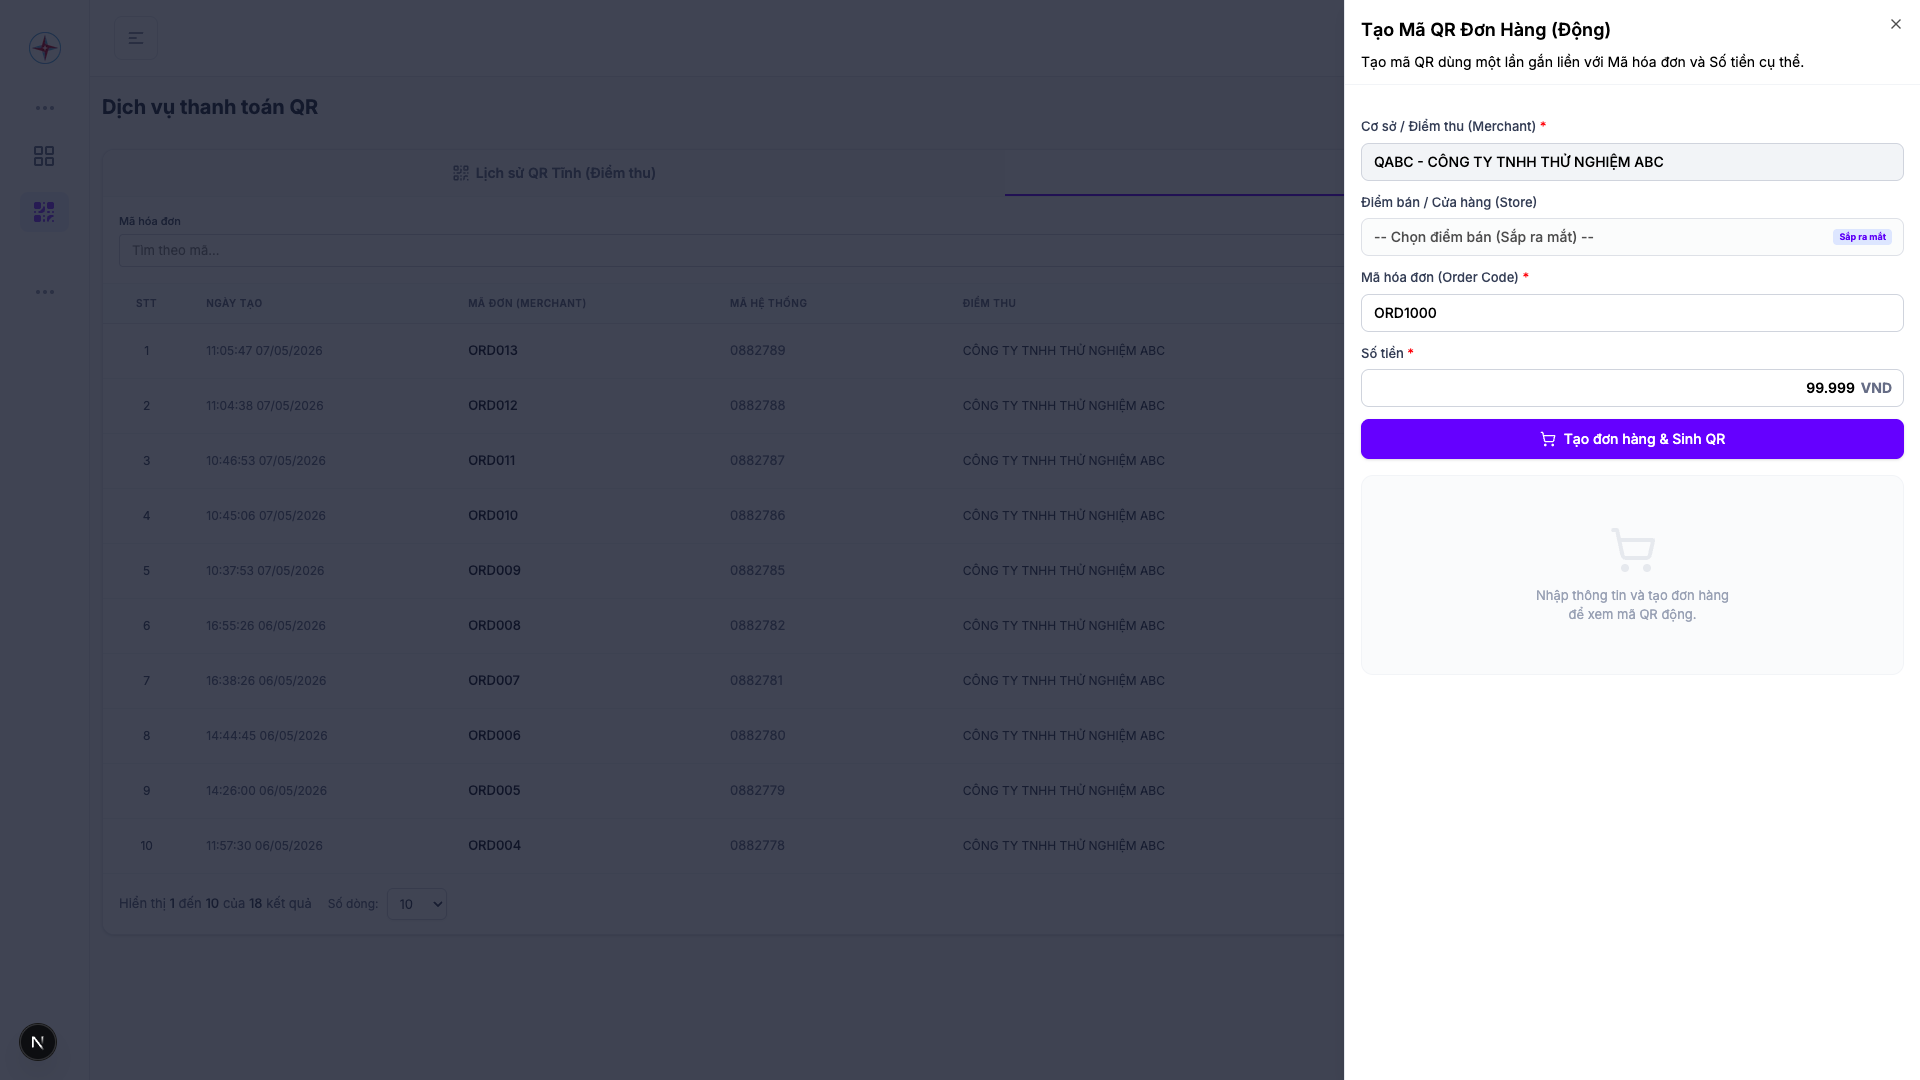Click the VND currency suffix

pos(1876,388)
